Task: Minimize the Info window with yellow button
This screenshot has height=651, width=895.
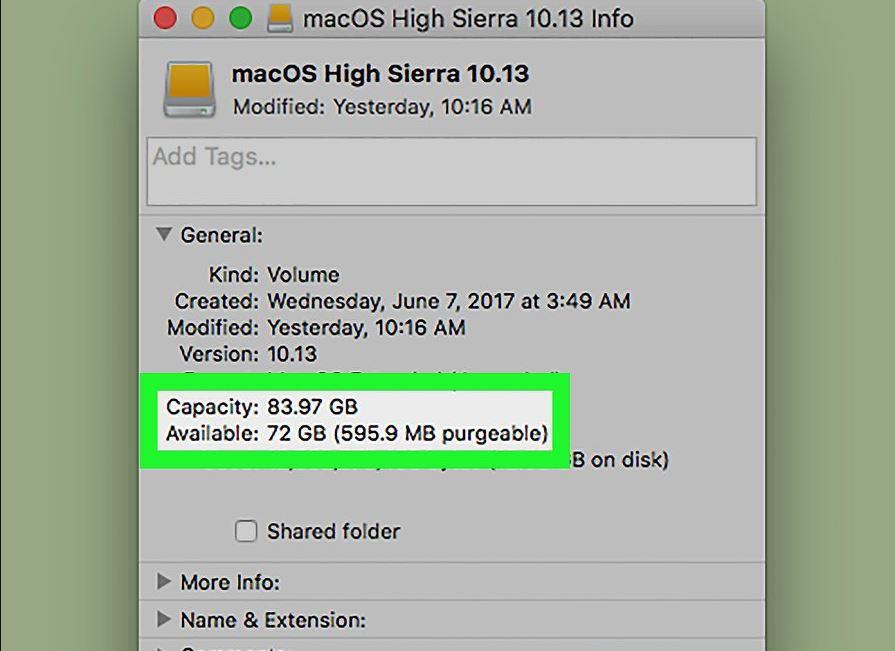Action: (203, 18)
